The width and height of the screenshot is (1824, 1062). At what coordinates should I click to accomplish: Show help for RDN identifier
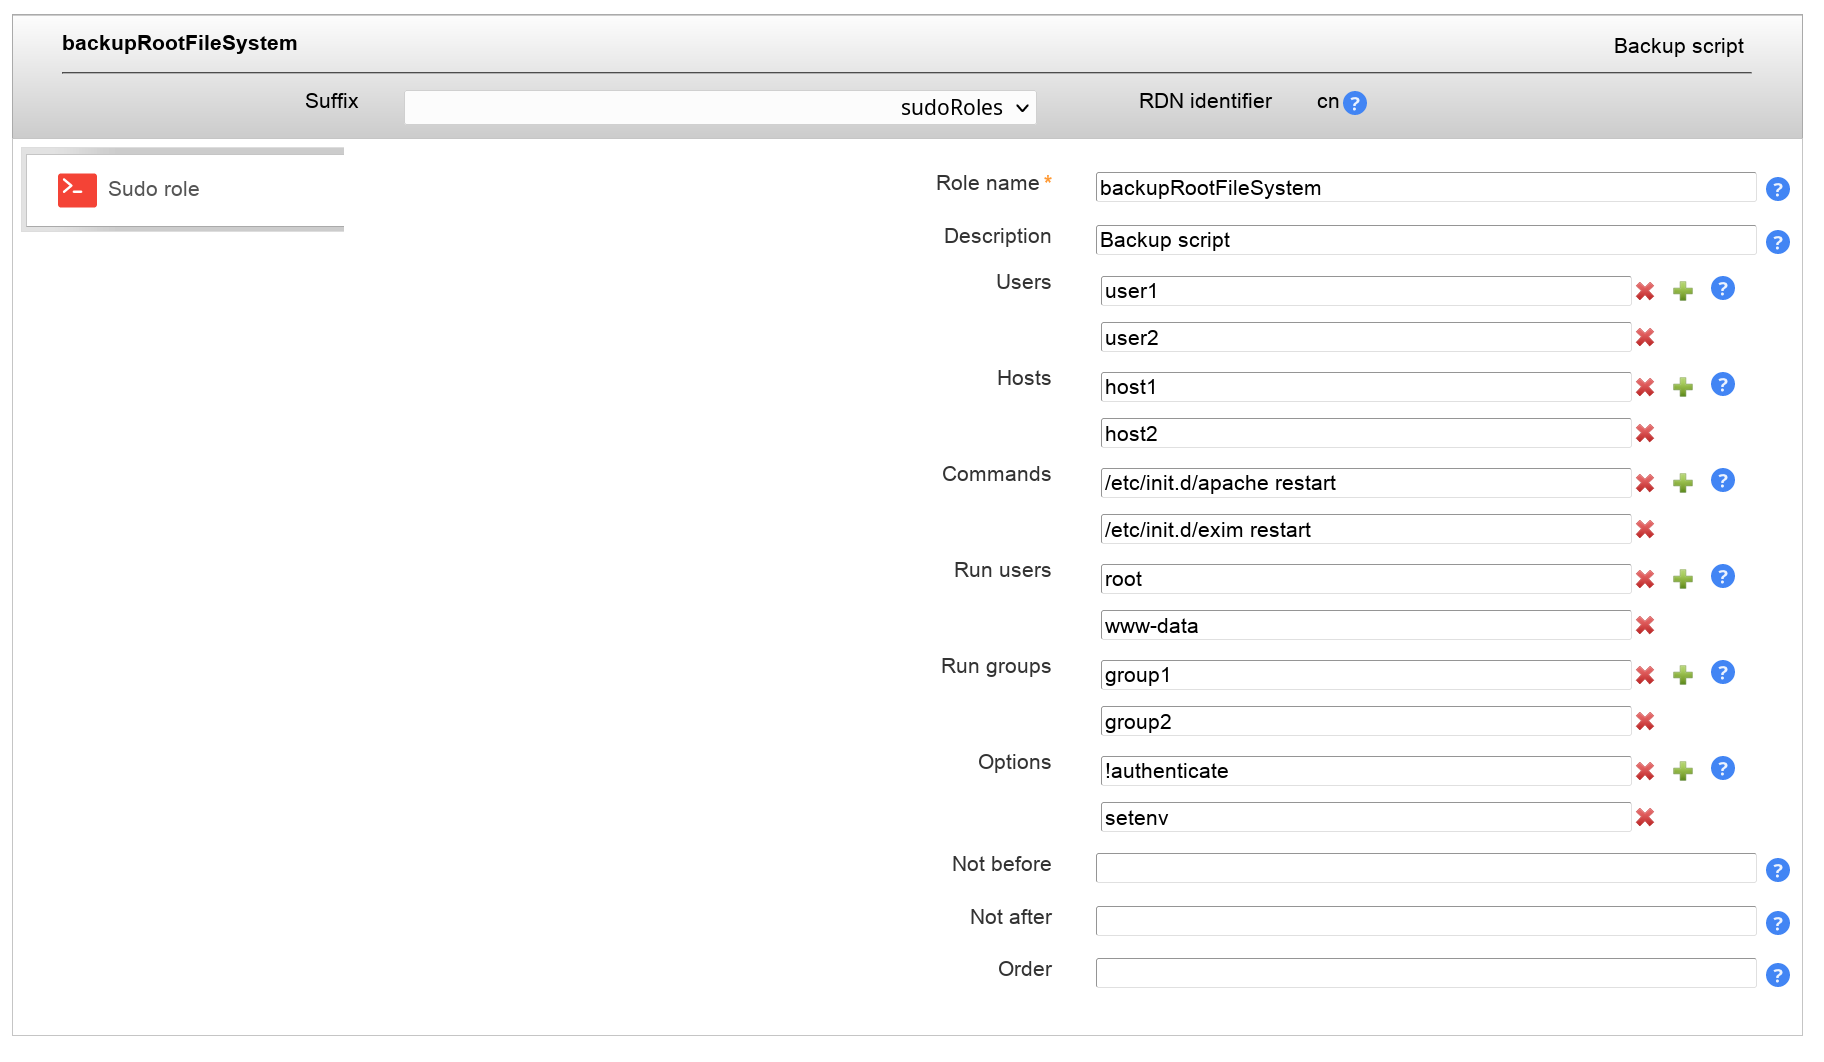(1355, 103)
